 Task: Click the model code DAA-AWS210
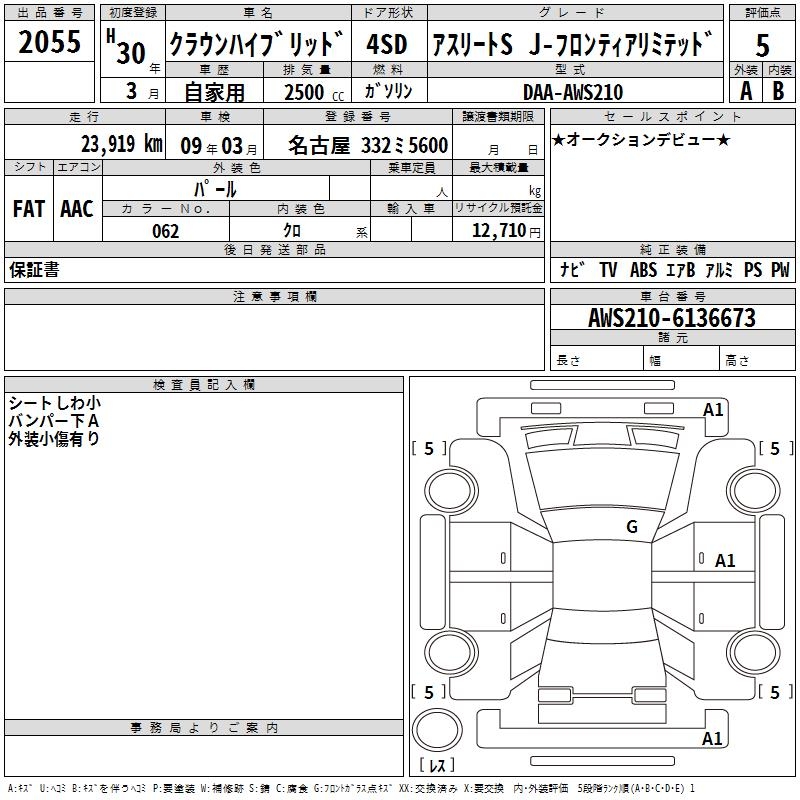pos(573,92)
